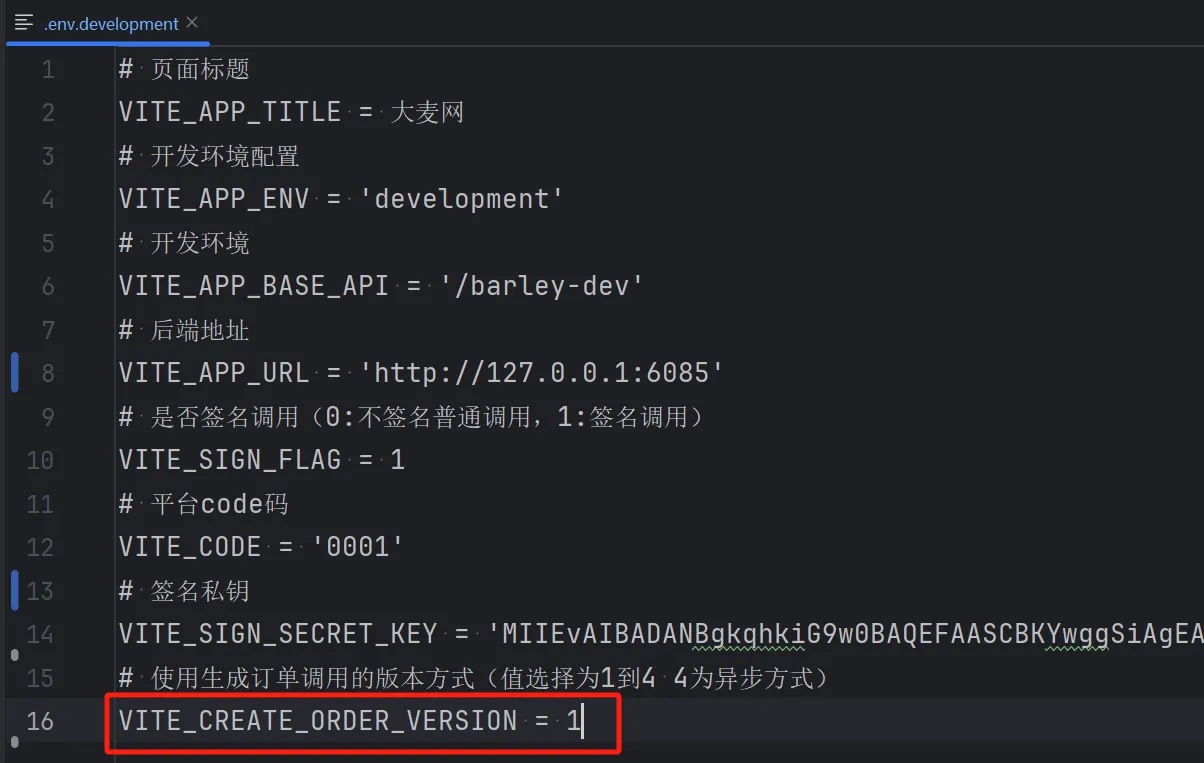Place cursor on the VITE_APP_TITLE variable name
The image size is (1204, 763).
(230, 112)
